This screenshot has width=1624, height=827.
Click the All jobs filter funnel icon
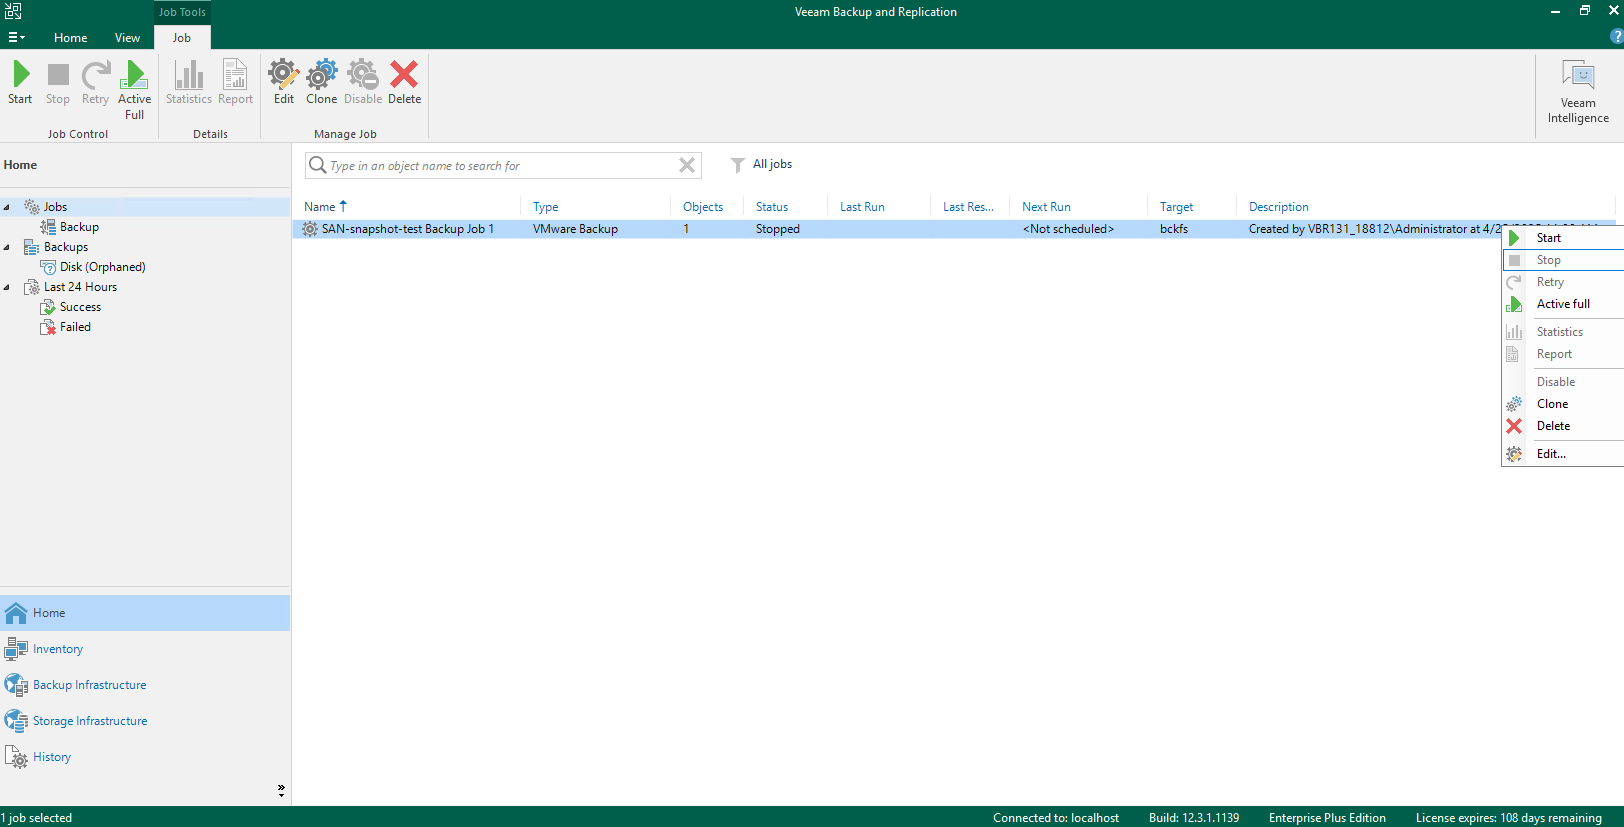point(737,165)
